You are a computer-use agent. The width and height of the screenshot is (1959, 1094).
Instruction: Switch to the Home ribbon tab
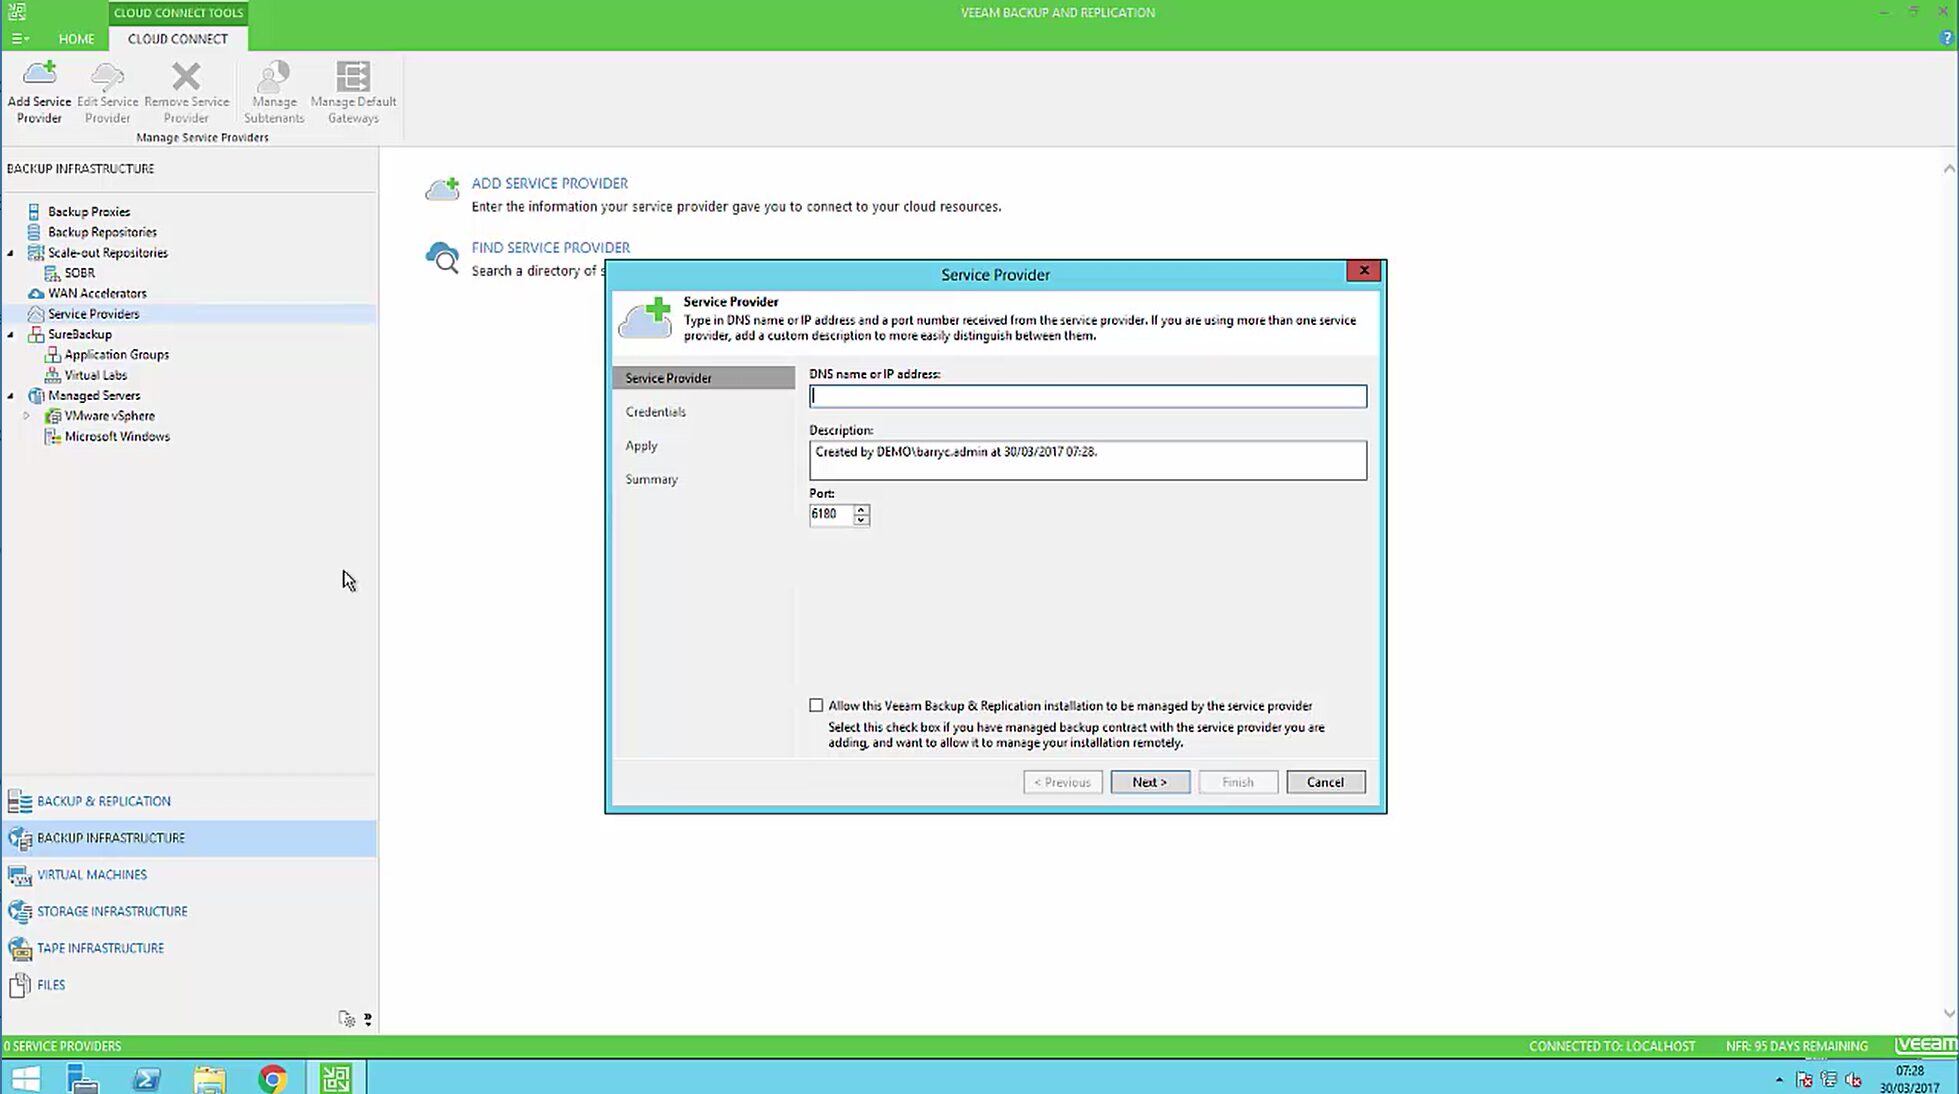coord(76,39)
